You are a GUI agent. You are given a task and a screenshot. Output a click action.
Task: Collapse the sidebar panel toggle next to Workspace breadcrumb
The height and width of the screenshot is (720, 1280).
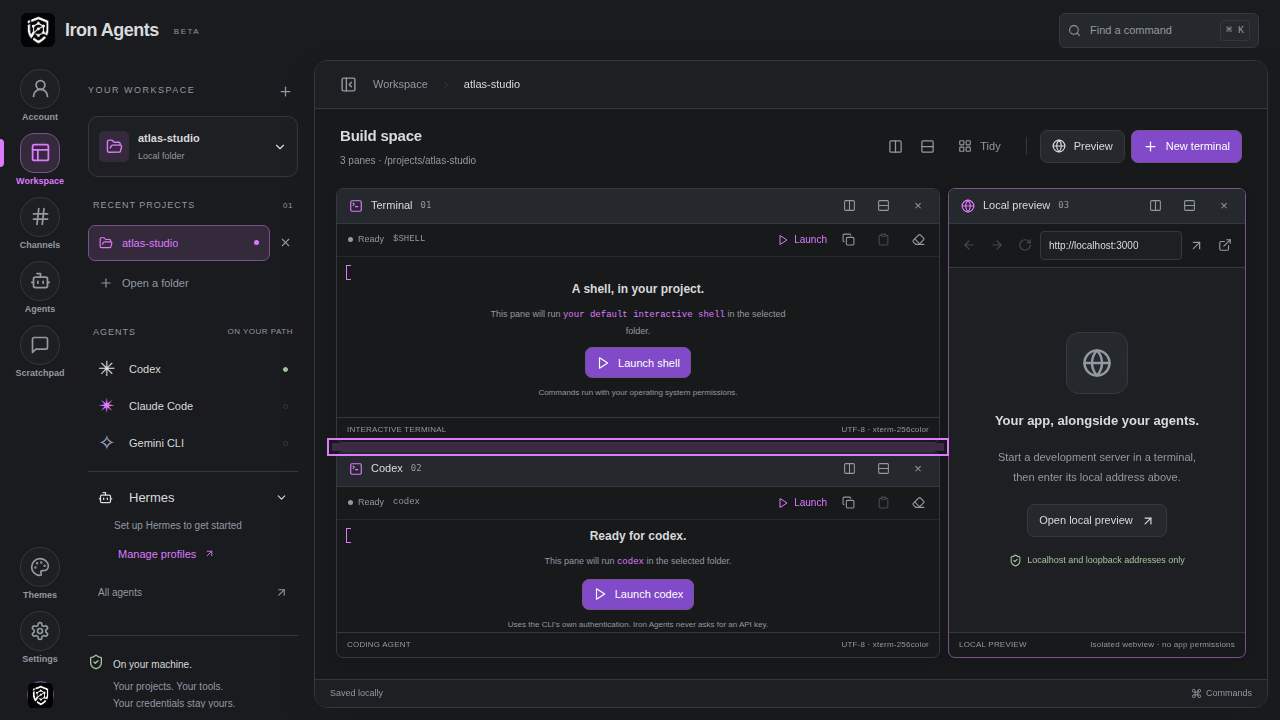tap(348, 84)
